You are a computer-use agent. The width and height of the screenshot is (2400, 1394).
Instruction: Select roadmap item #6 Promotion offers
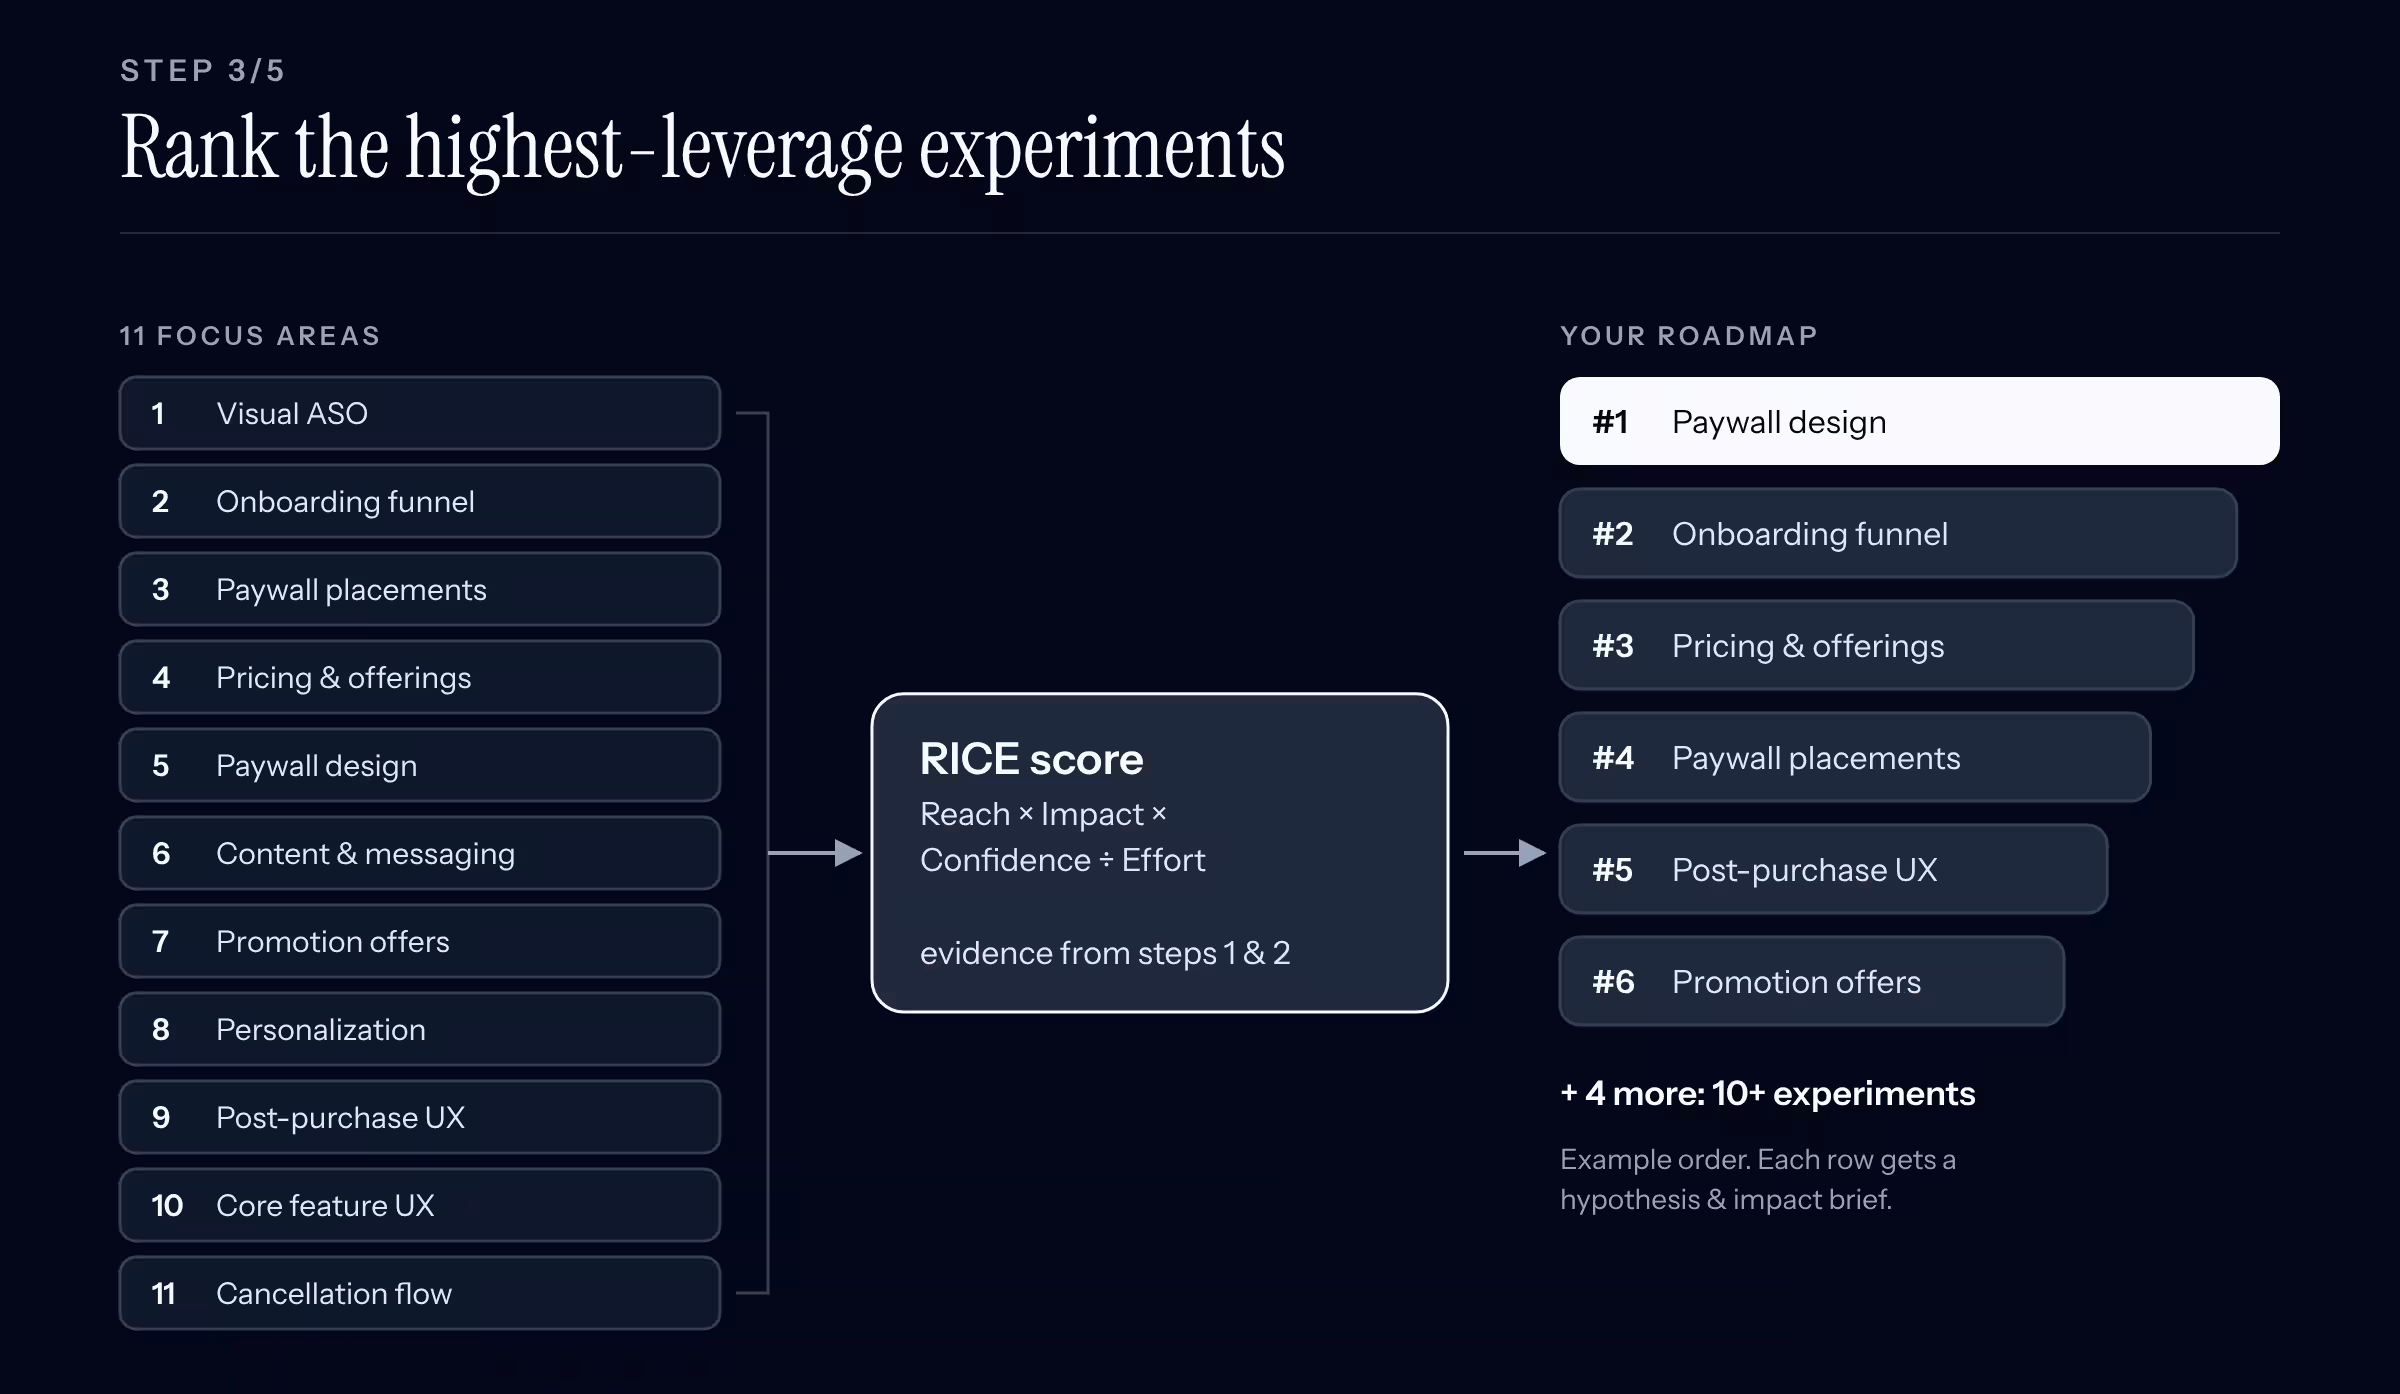tap(1812, 981)
